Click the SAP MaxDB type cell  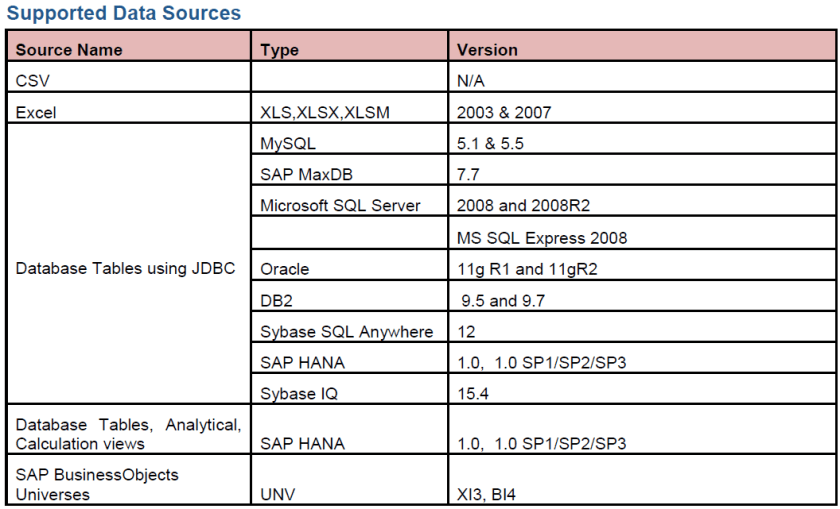tap(307, 175)
